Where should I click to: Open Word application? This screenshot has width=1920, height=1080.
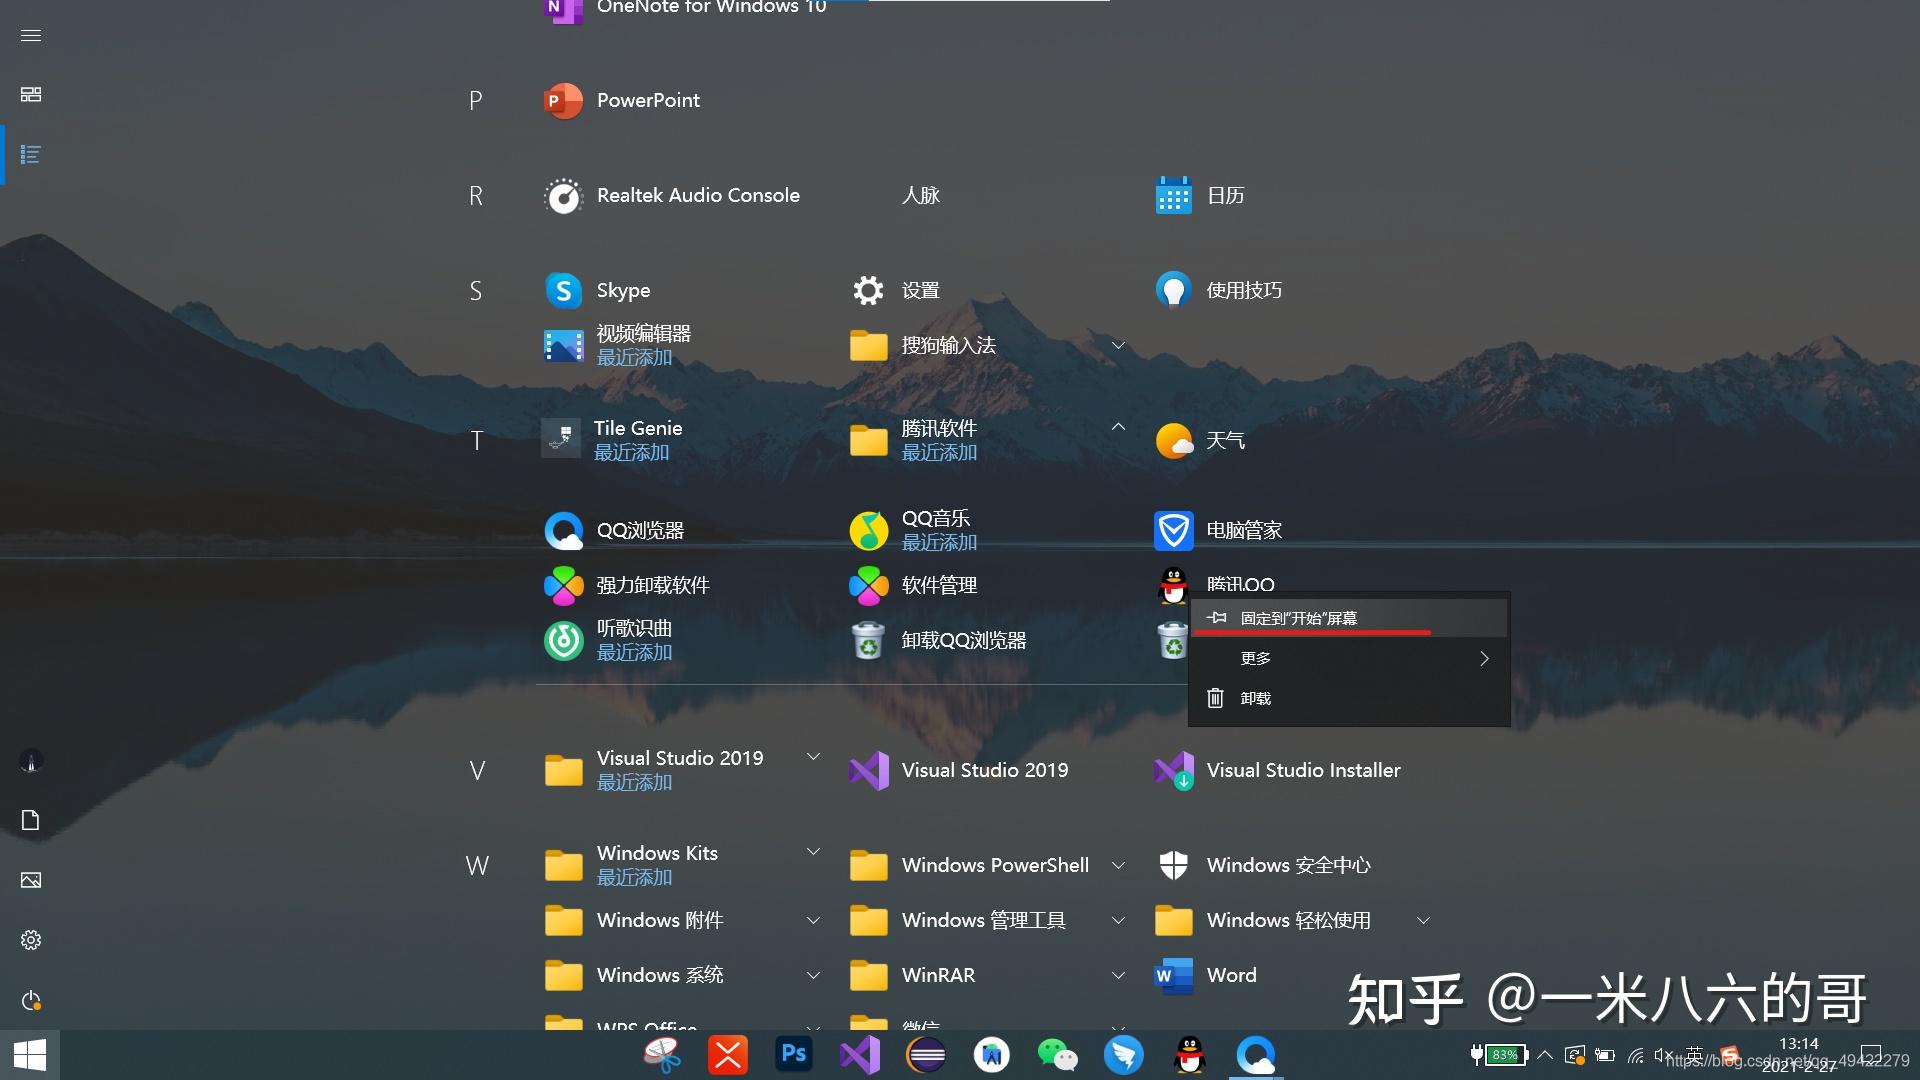(1229, 973)
